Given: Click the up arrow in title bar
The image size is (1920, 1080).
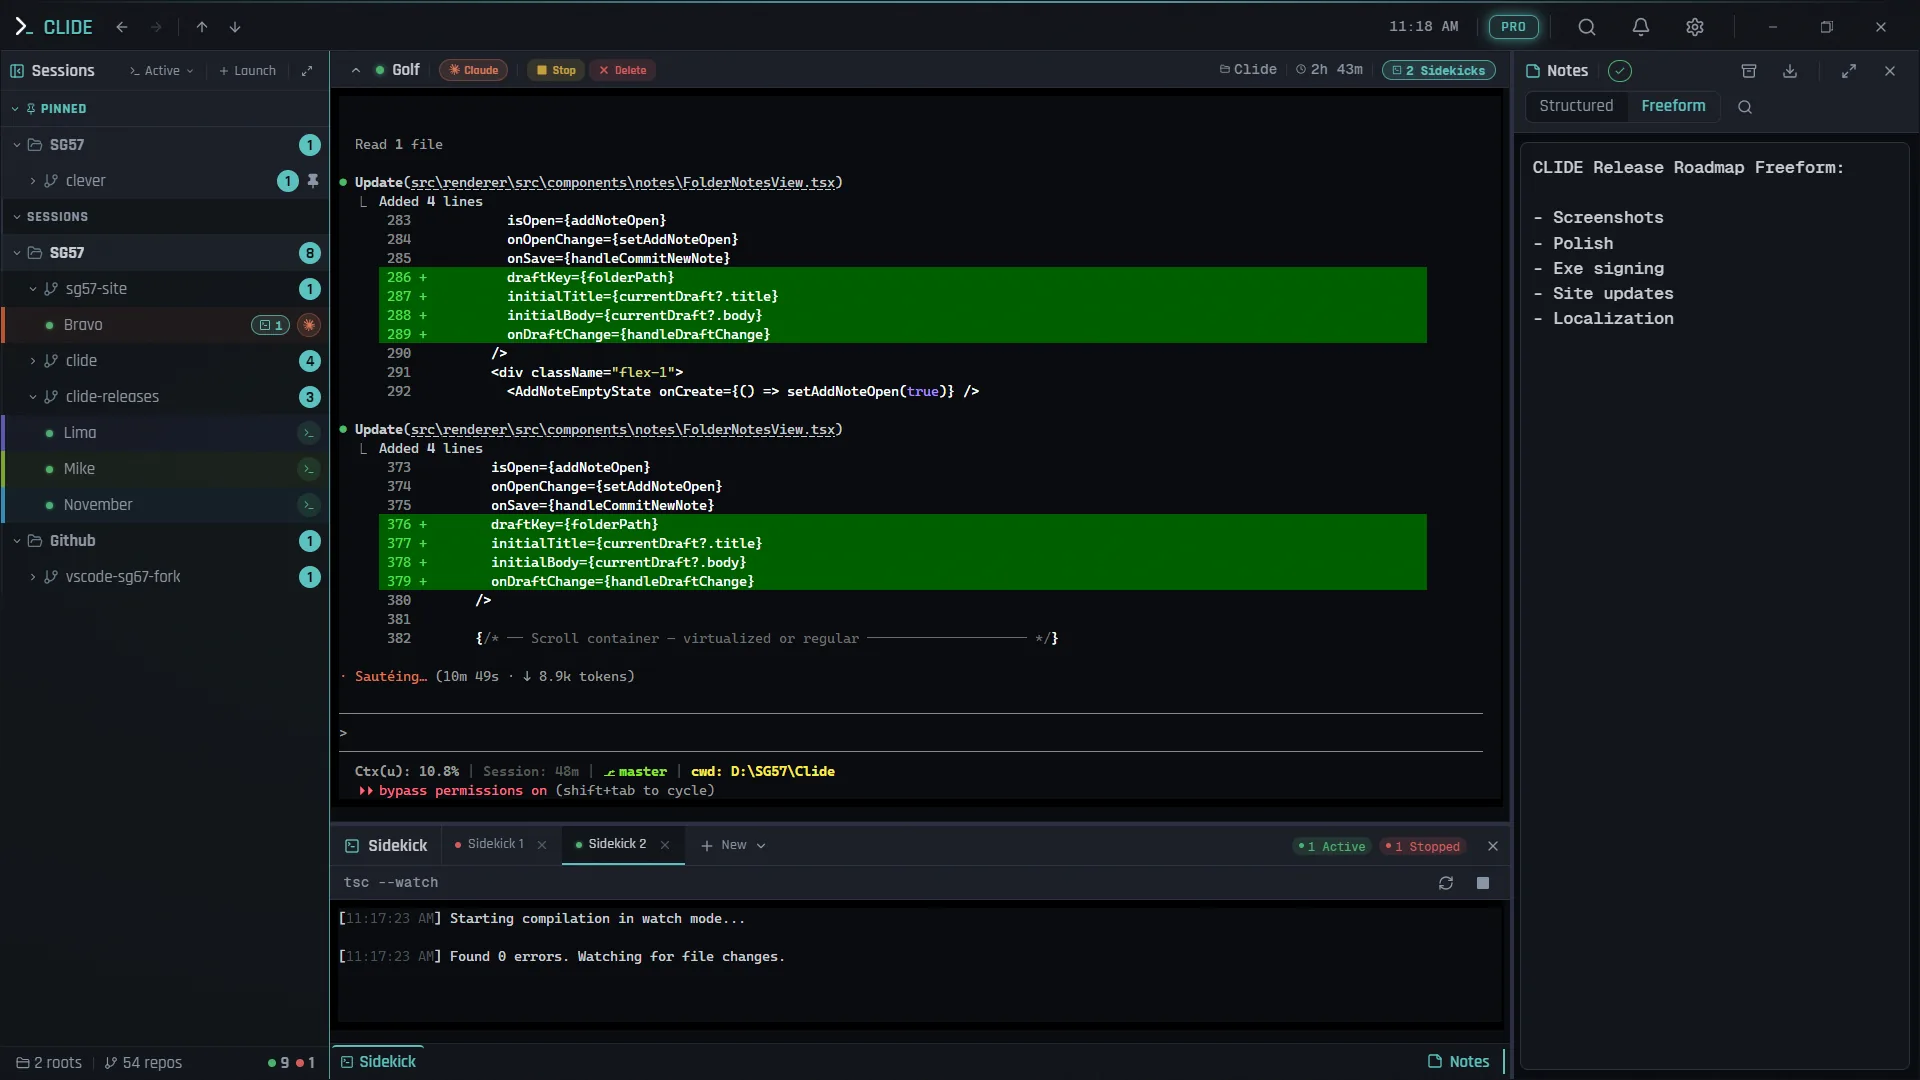Looking at the screenshot, I should (x=202, y=27).
